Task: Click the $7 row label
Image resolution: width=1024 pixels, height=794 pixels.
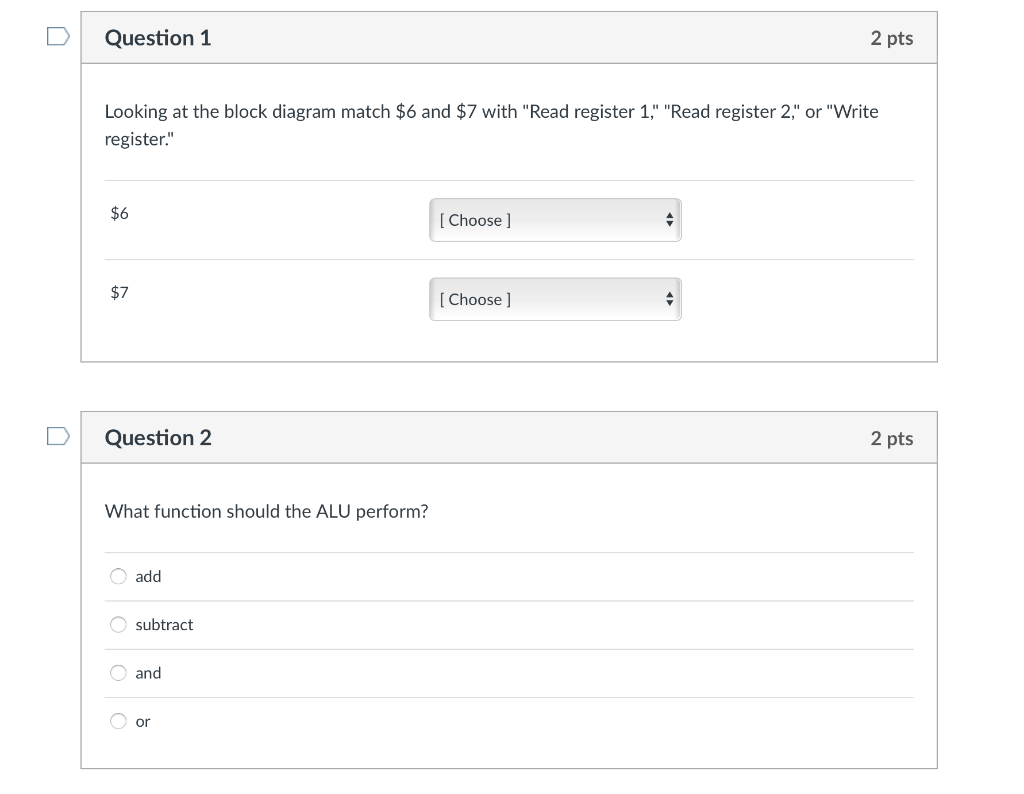Action: coord(119,292)
